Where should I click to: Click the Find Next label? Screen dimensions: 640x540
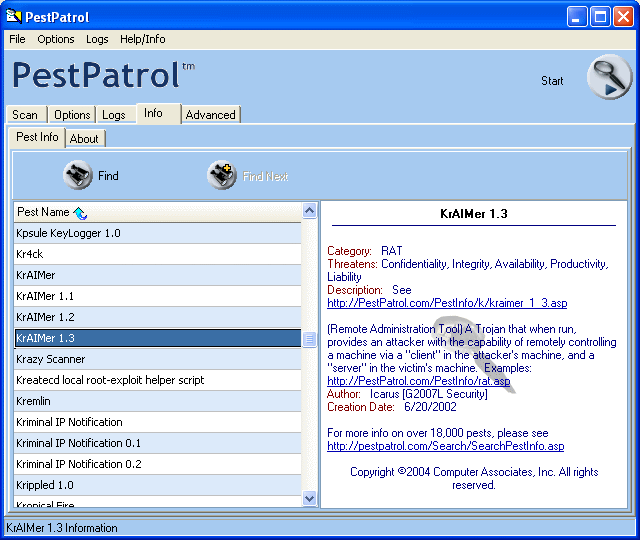point(265,176)
